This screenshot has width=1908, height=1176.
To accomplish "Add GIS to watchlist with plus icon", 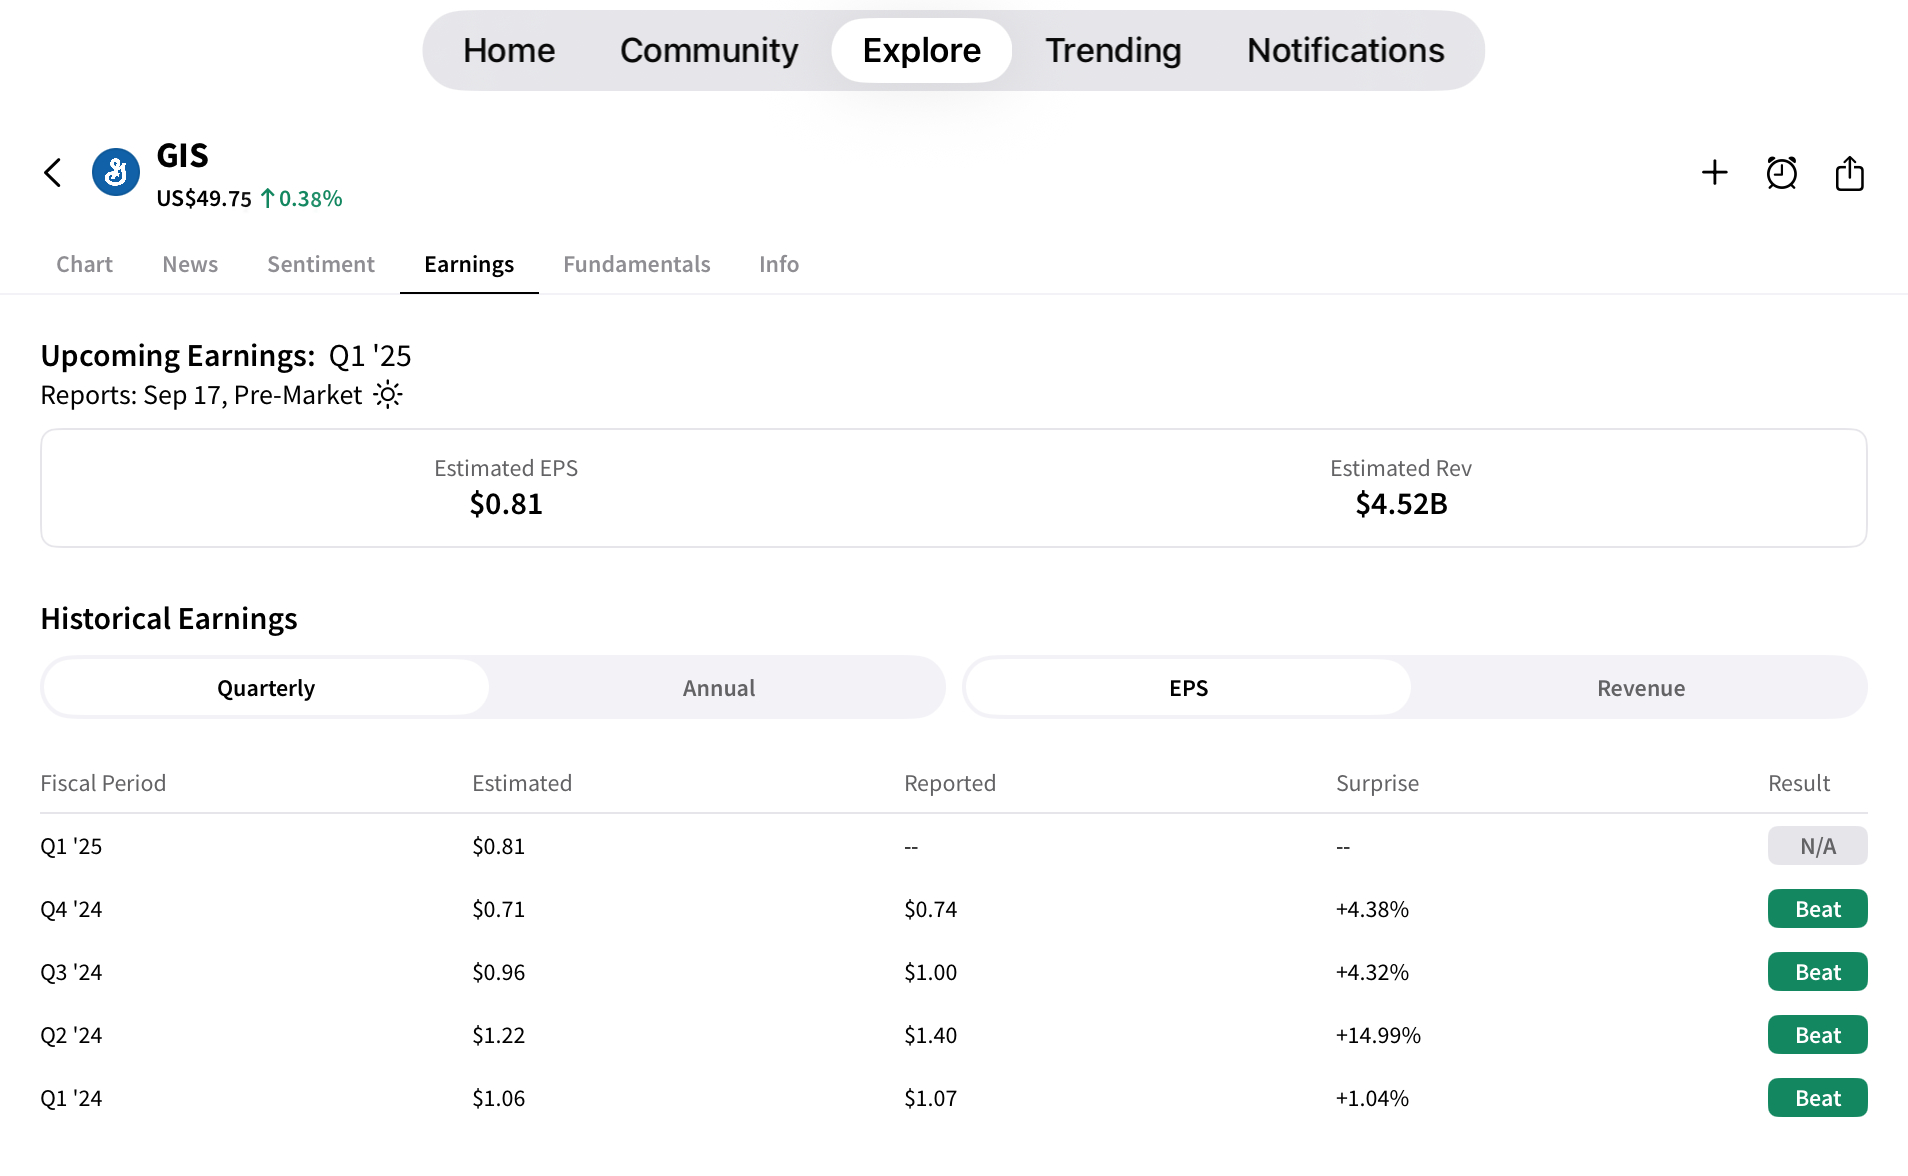I will pos(1714,173).
